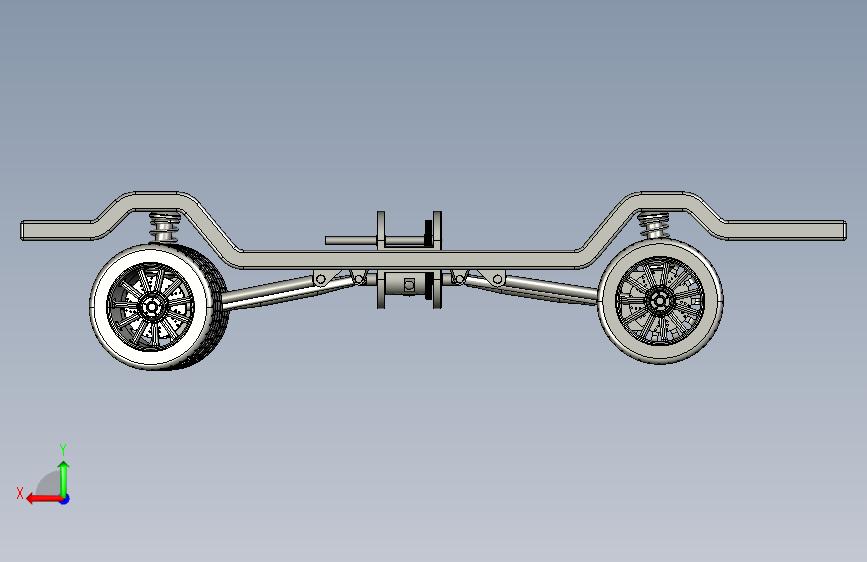Viewport: 867px width, 562px height.
Task: Pick the coil spring above the right wheel
Action: (654, 224)
